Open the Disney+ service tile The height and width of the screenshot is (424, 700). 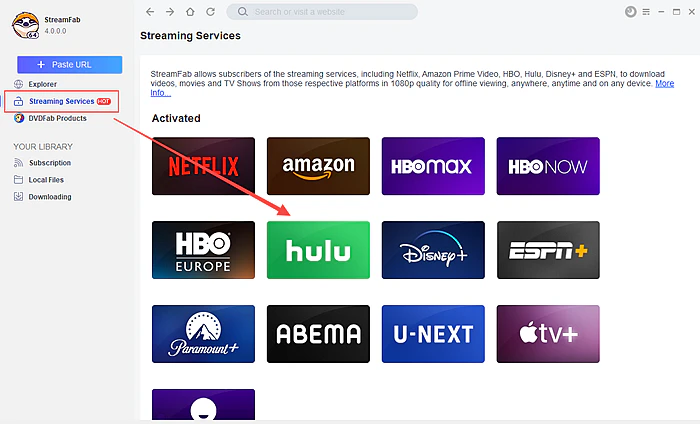(x=433, y=250)
